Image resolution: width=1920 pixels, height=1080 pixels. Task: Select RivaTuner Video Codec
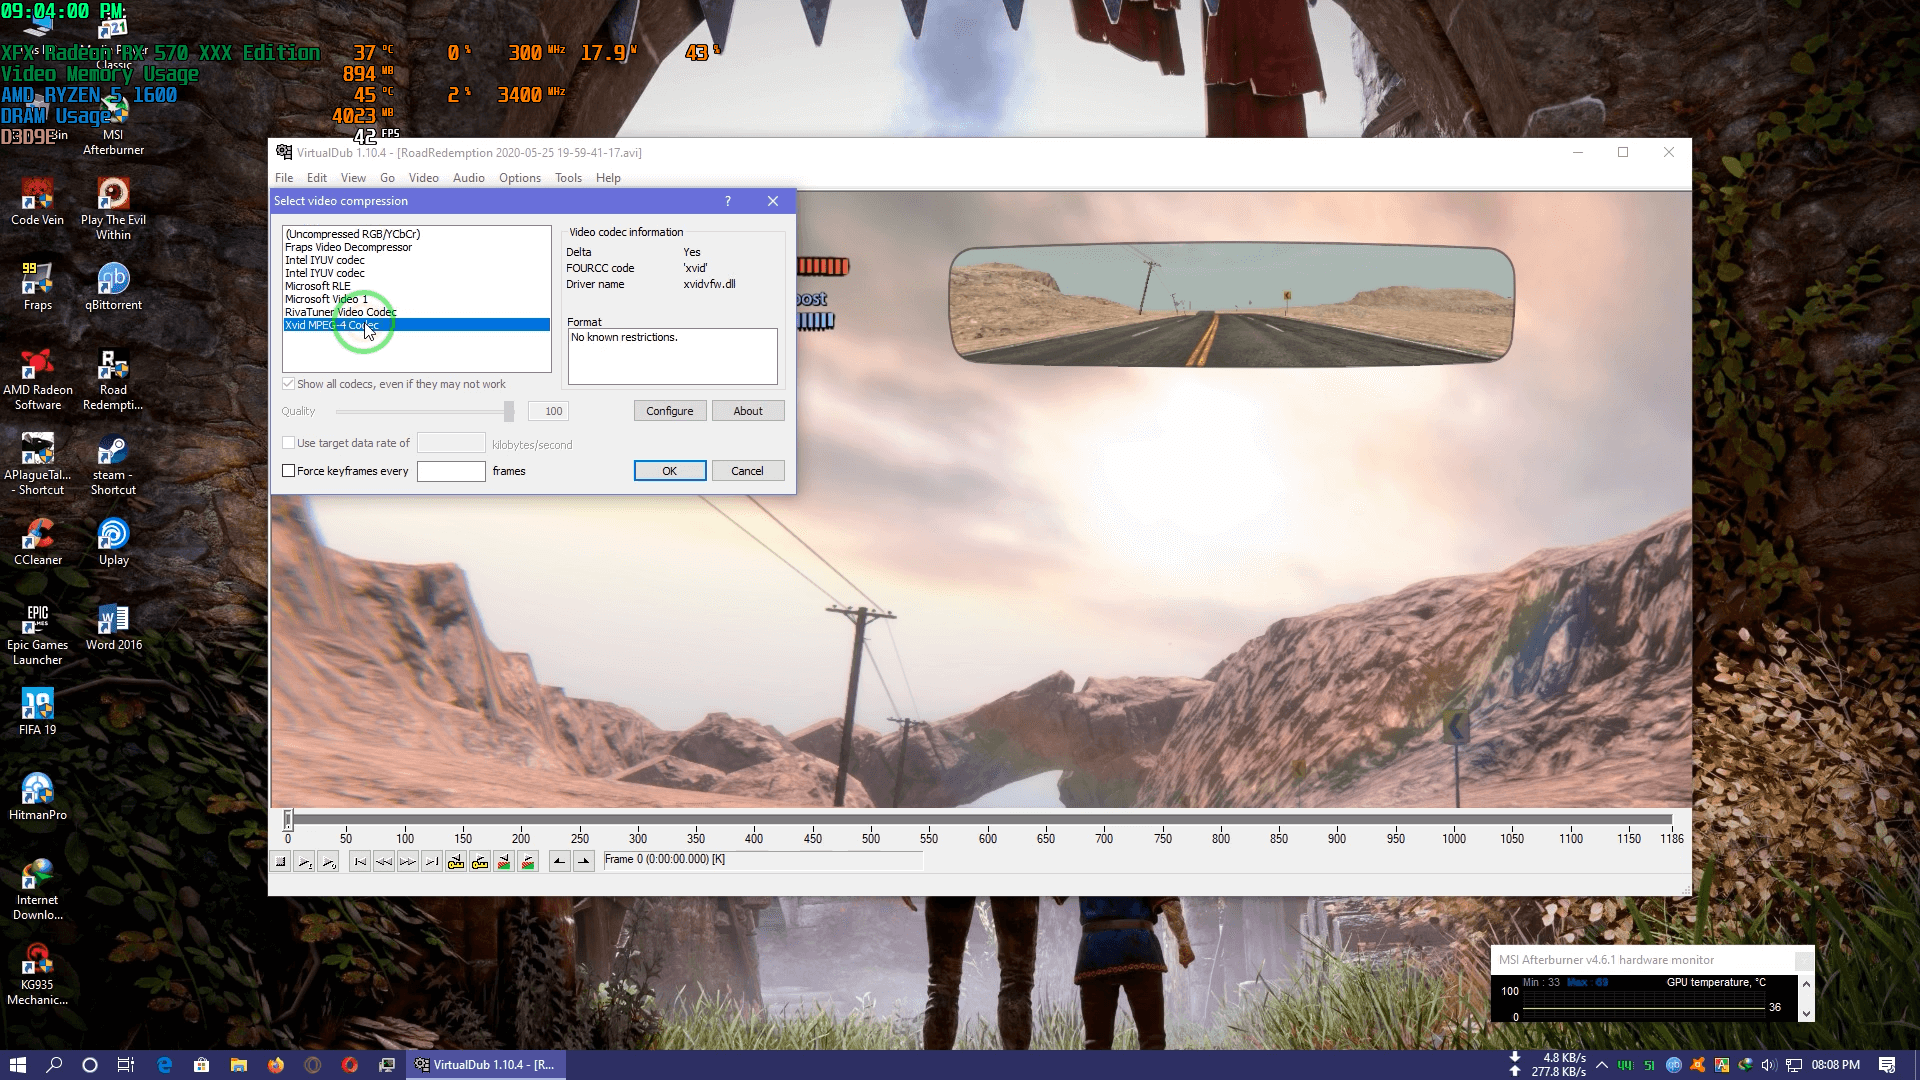(x=416, y=312)
